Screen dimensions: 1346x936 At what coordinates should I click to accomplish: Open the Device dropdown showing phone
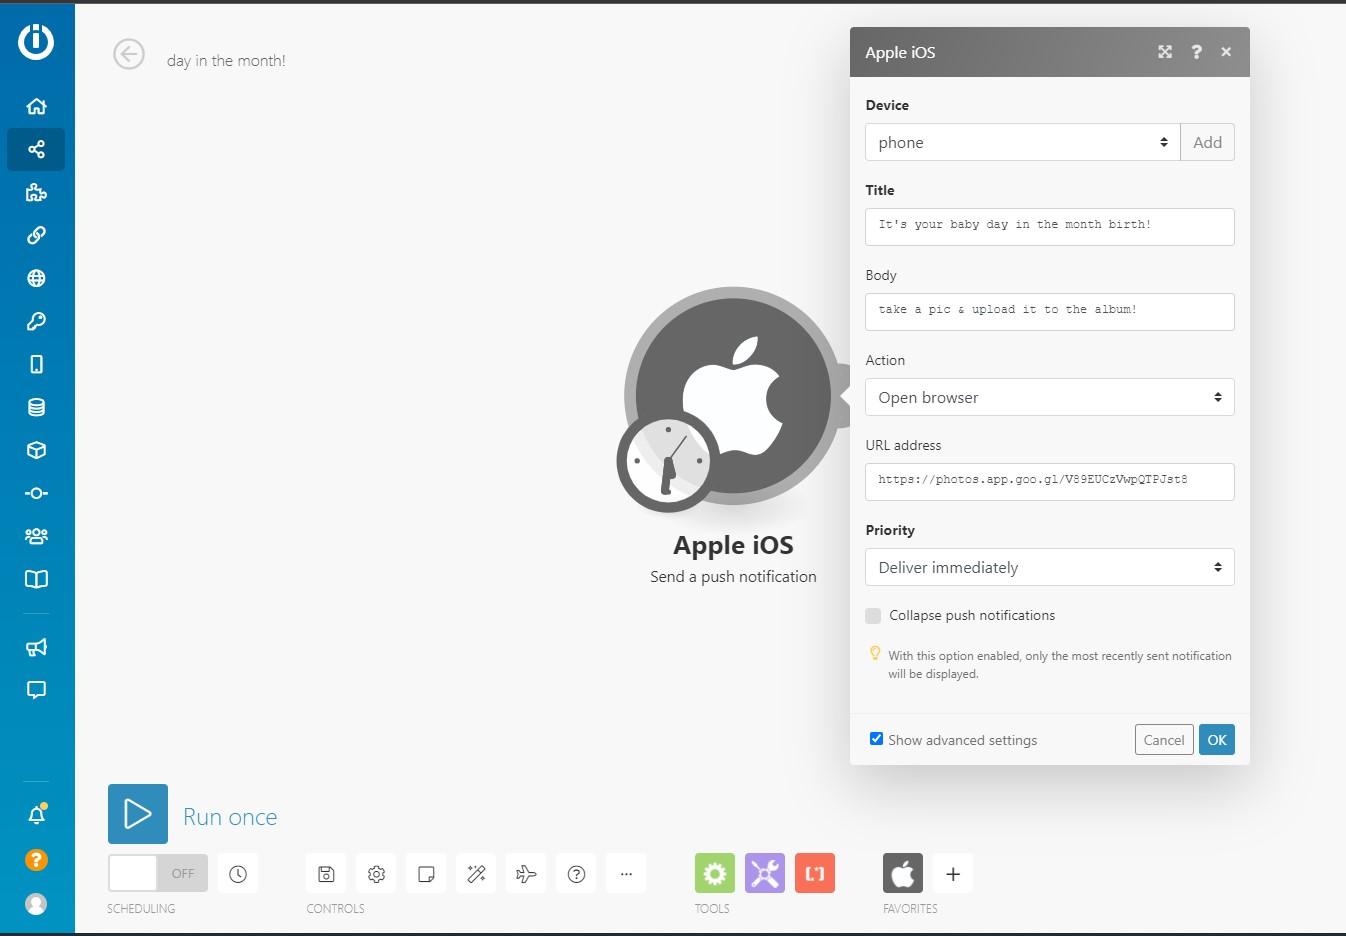[1022, 142]
